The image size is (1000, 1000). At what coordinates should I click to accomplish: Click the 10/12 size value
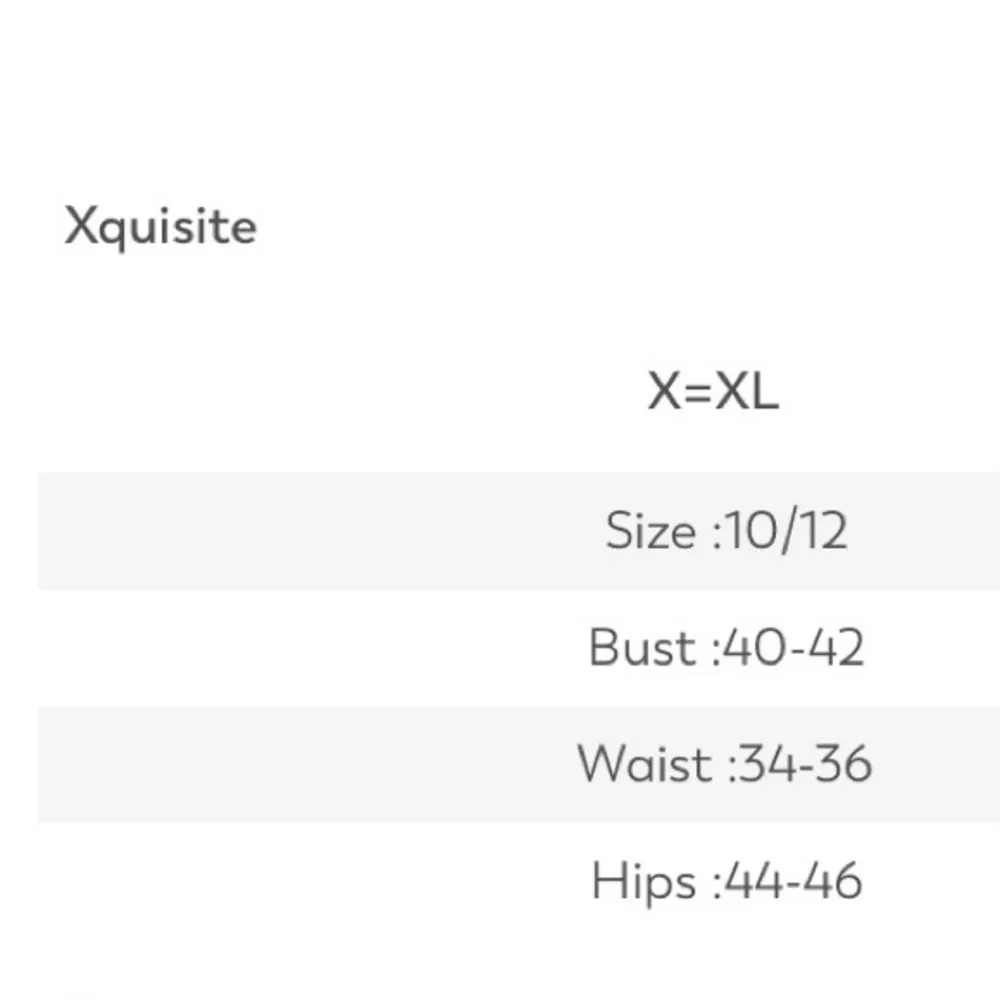click(788, 530)
